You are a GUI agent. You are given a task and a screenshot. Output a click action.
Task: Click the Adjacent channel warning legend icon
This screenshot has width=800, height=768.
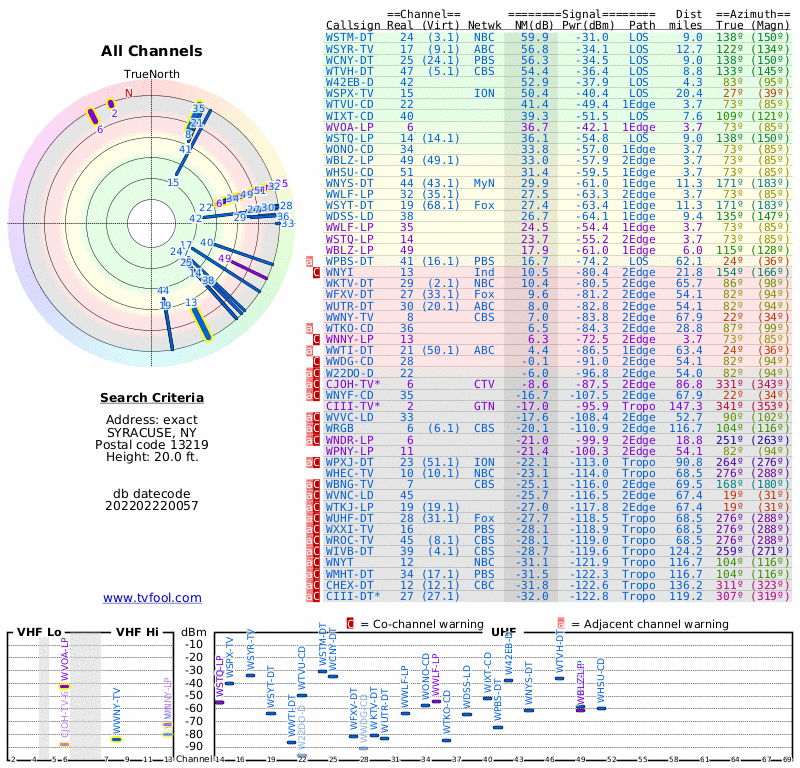click(x=561, y=624)
